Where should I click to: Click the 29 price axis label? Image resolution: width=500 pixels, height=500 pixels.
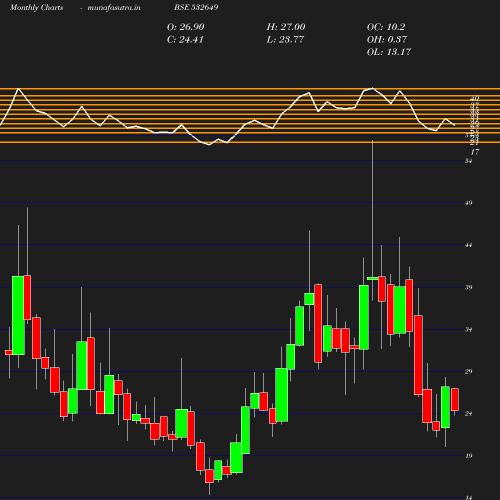469,371
